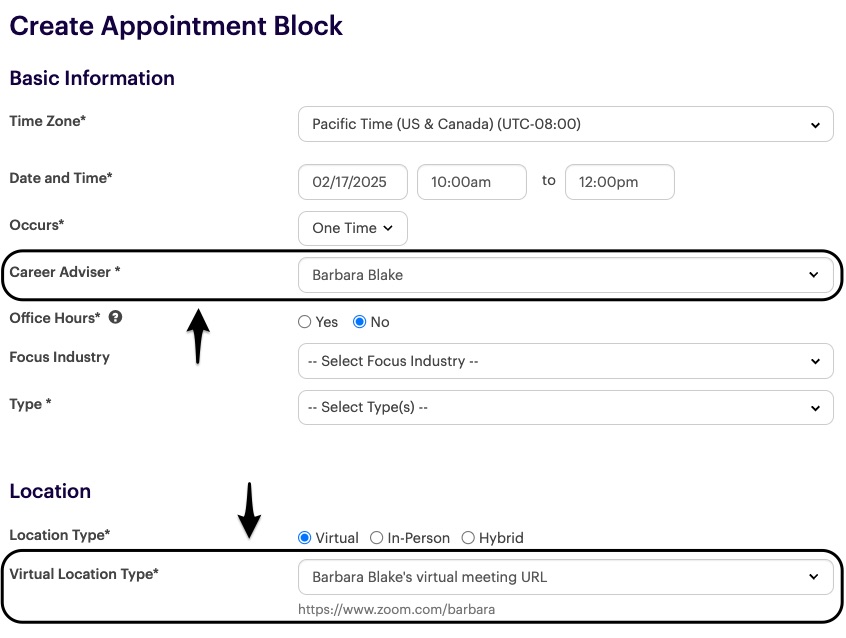Expand the Select Focus Industry dropdown
846x638 pixels.
(x=565, y=361)
